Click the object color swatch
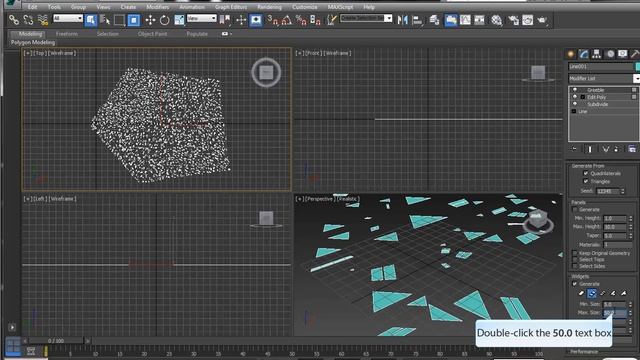Viewport: 640px width, 360px height. [x=638, y=66]
